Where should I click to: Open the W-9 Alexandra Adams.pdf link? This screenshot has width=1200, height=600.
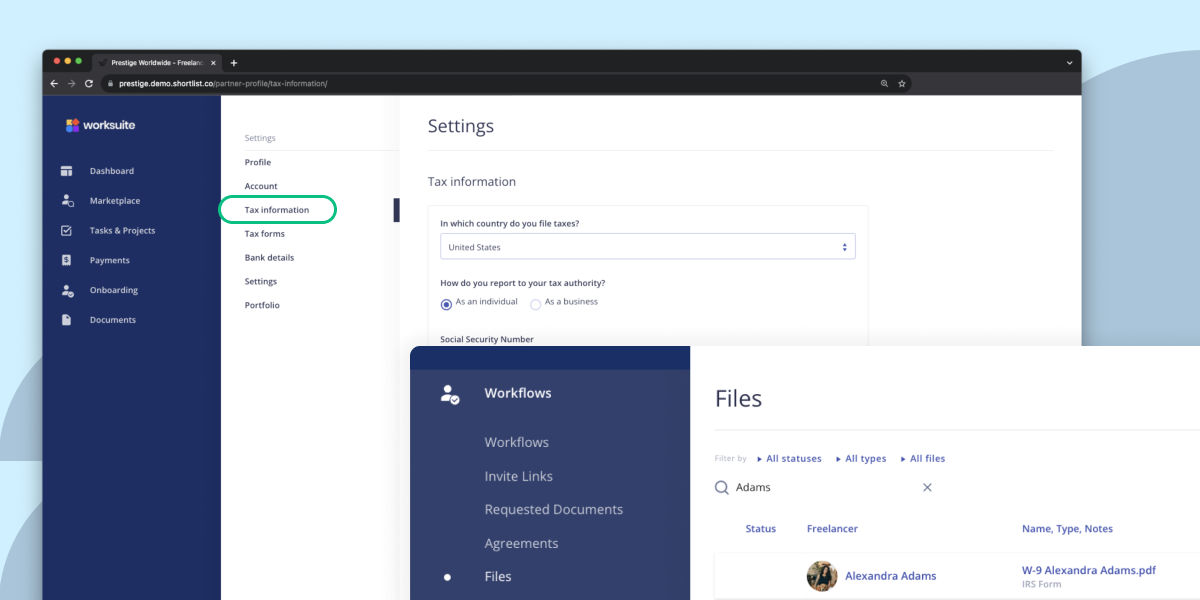[x=1088, y=570]
